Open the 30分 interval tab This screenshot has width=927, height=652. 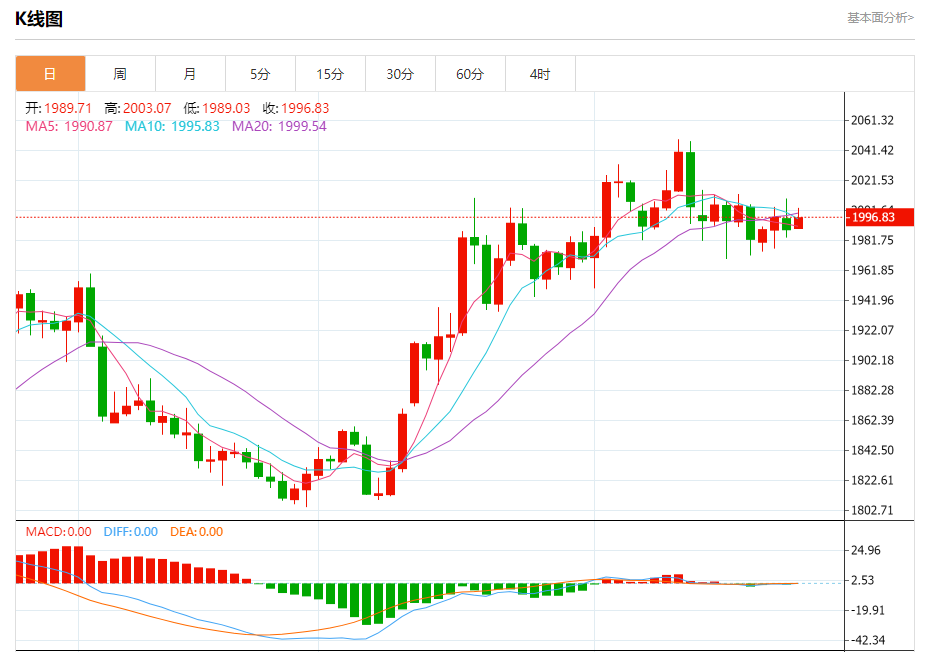(x=400, y=74)
